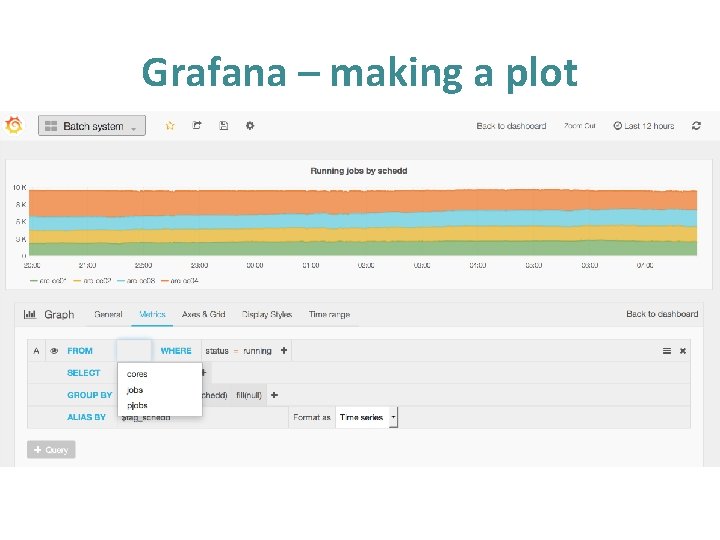
Task: Click the Graph panel type icon
Action: coord(30,315)
